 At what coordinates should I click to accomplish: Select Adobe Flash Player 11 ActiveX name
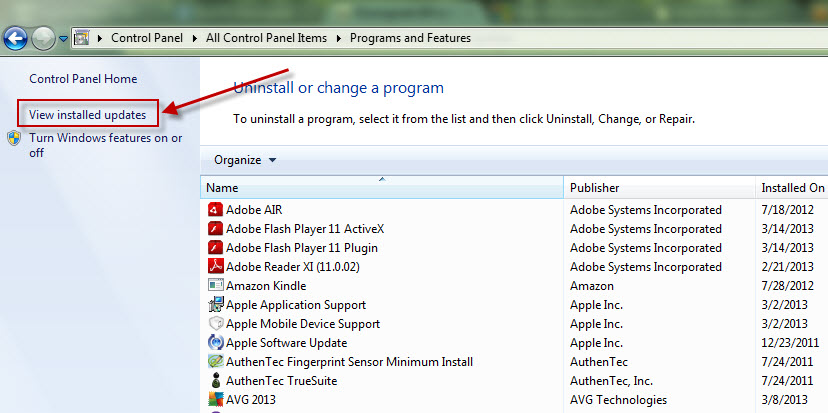pyautogui.click(x=305, y=229)
